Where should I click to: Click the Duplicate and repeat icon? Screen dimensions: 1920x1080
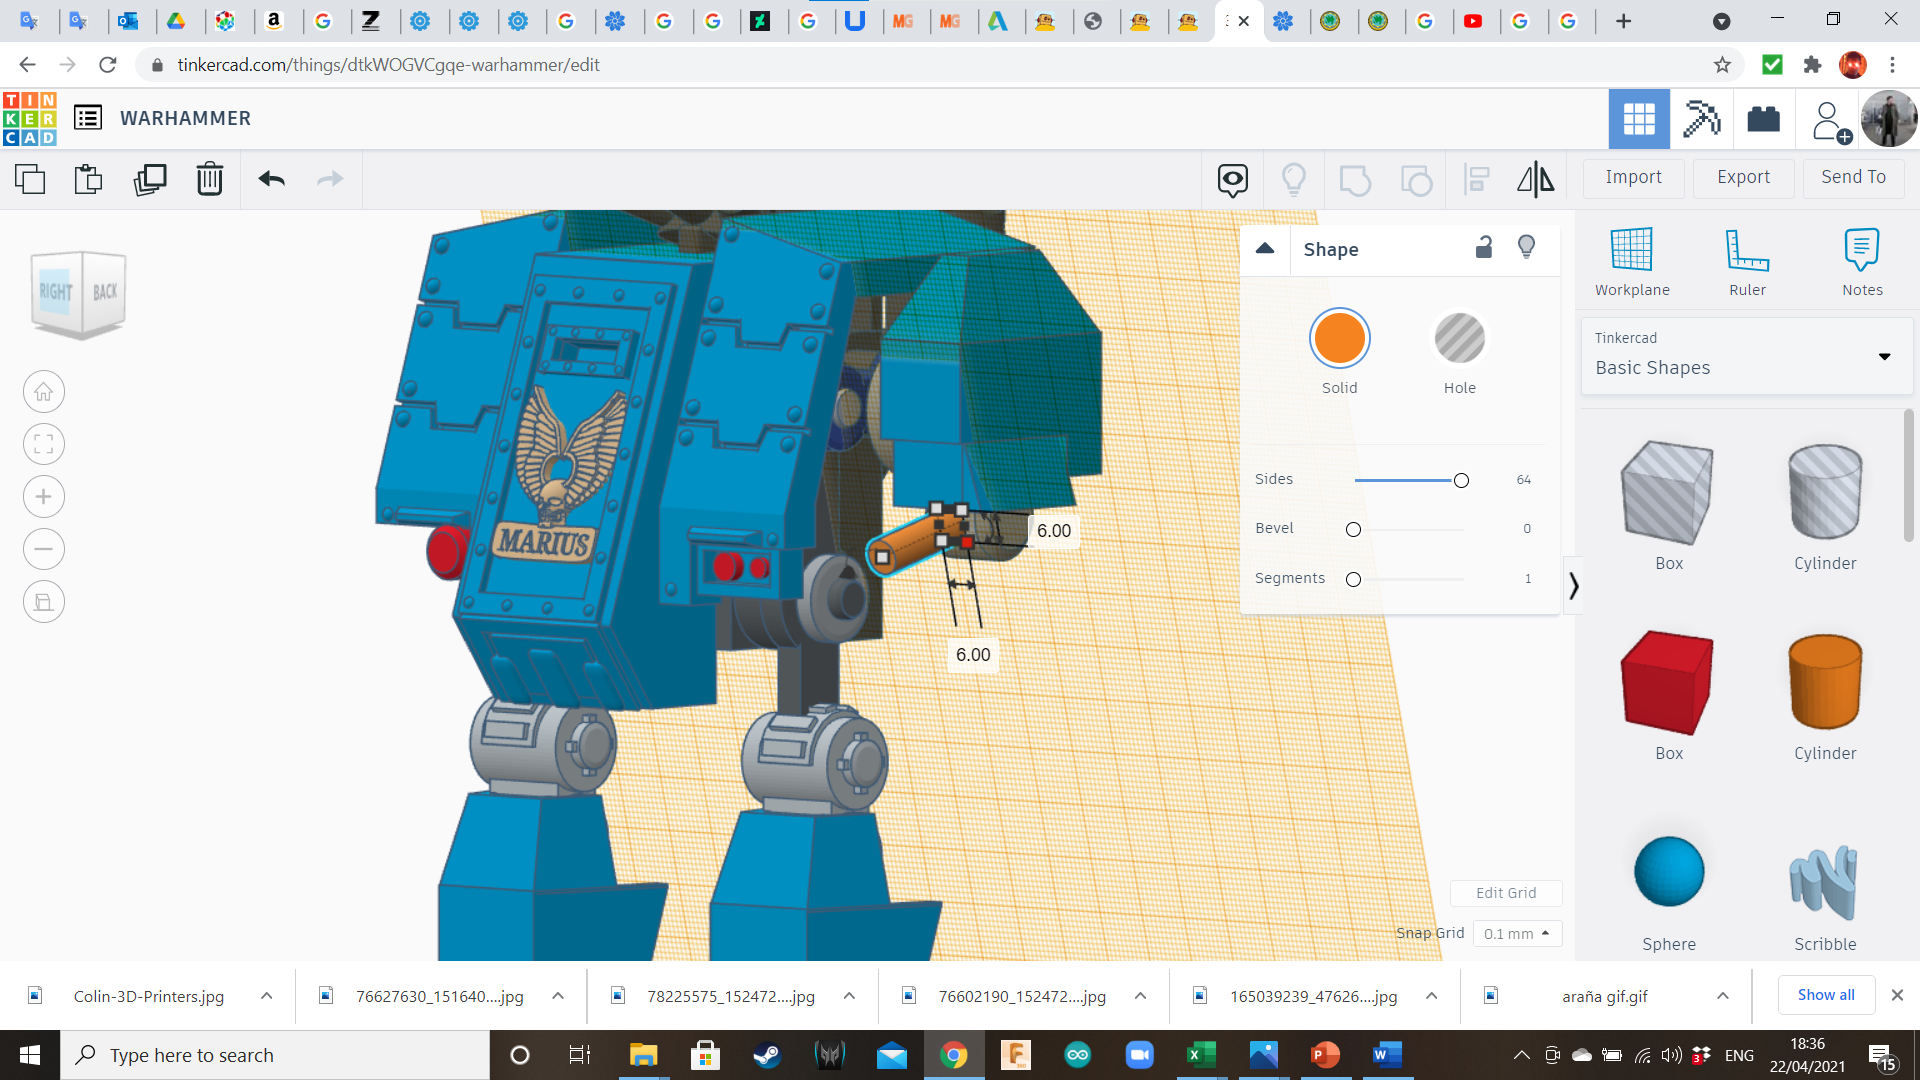pos(150,179)
